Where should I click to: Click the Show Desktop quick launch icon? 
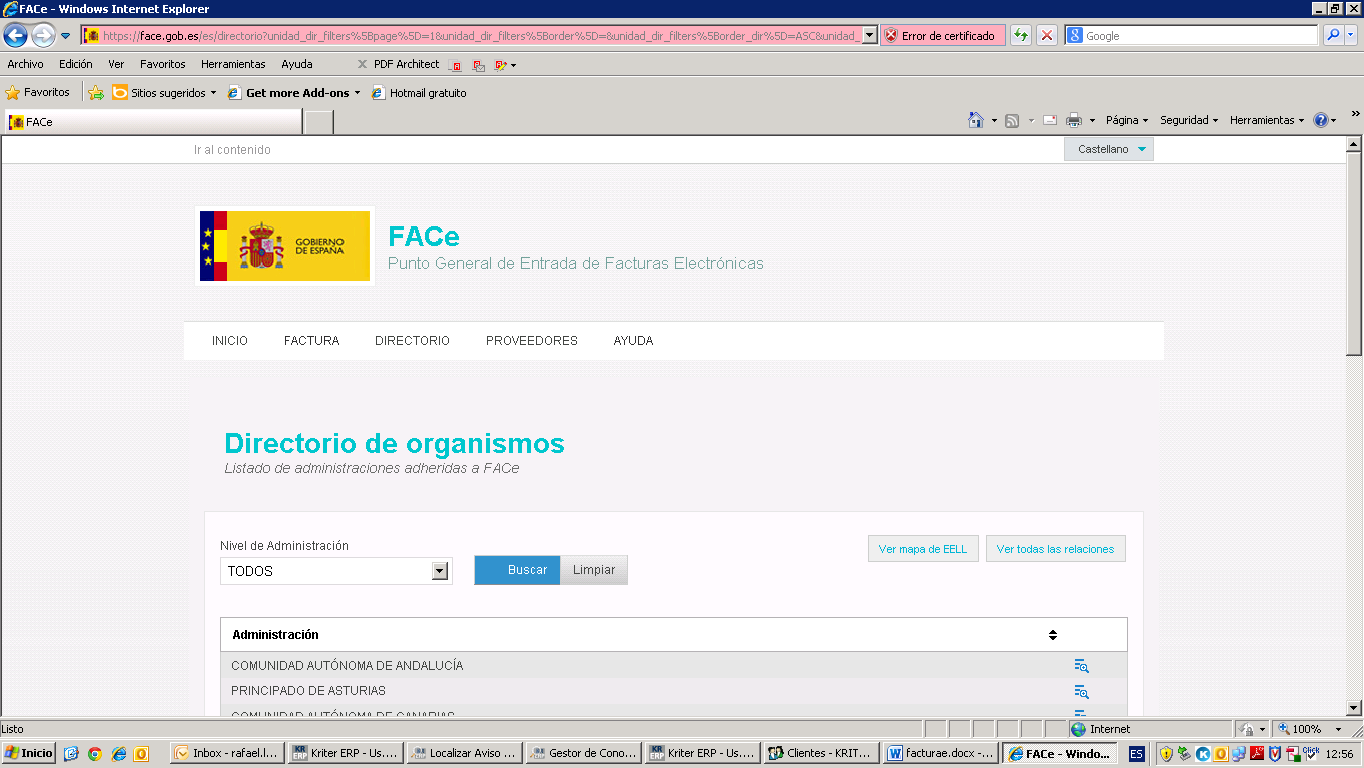click(71, 754)
